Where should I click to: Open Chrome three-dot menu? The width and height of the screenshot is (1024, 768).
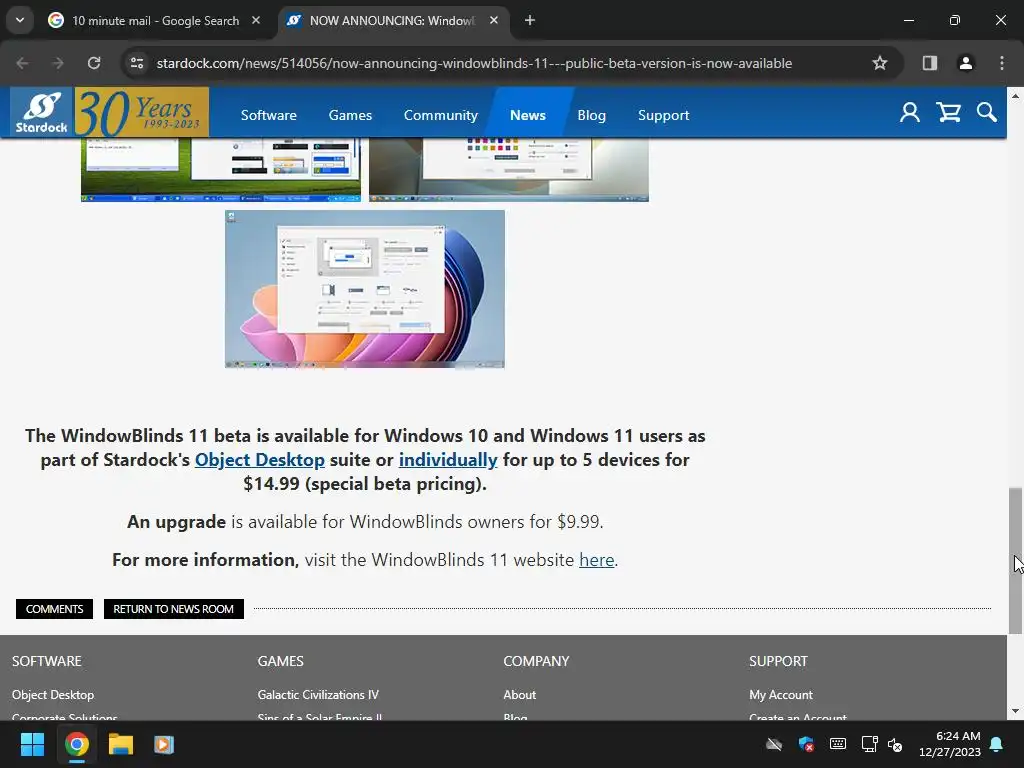click(x=1001, y=63)
